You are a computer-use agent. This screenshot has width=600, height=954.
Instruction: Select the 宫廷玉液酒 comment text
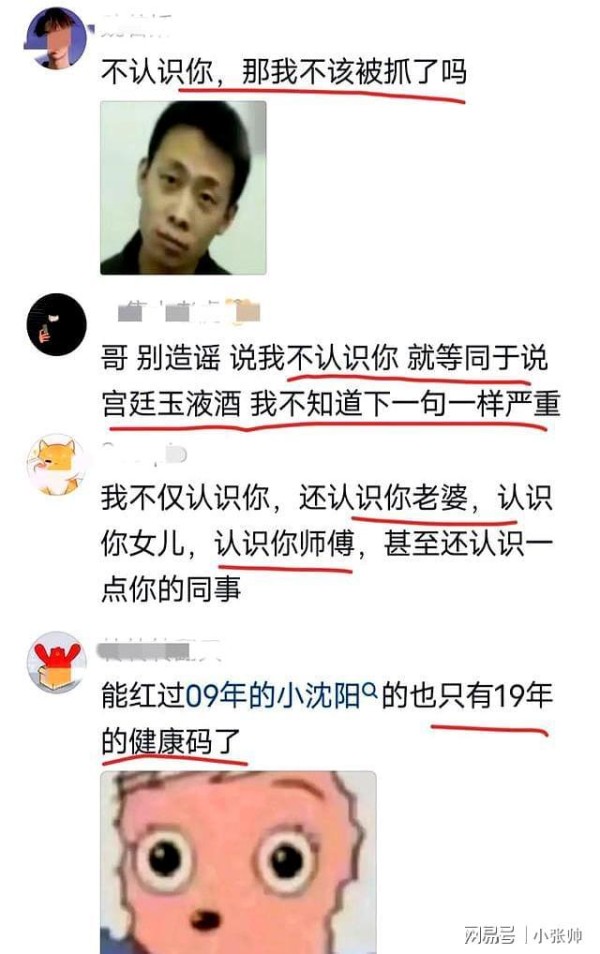(x=330, y=381)
